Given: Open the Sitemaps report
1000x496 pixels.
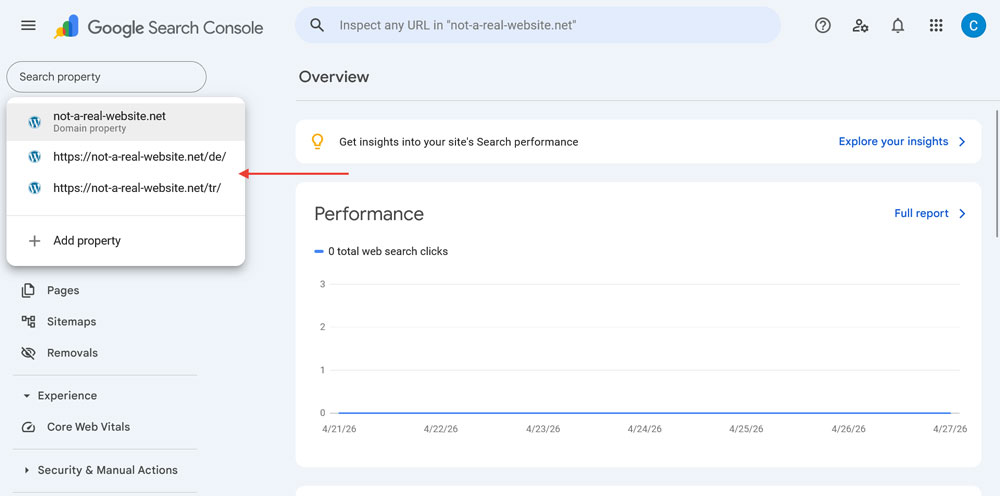Looking at the screenshot, I should click(x=71, y=321).
